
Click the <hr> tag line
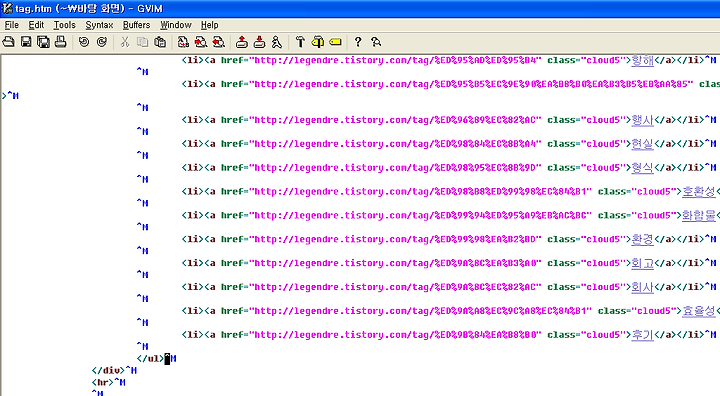click(102, 382)
